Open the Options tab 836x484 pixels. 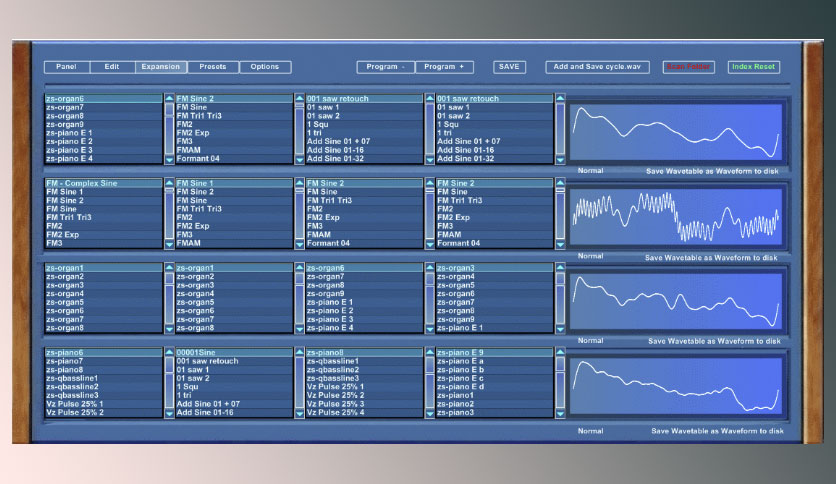[x=265, y=67]
